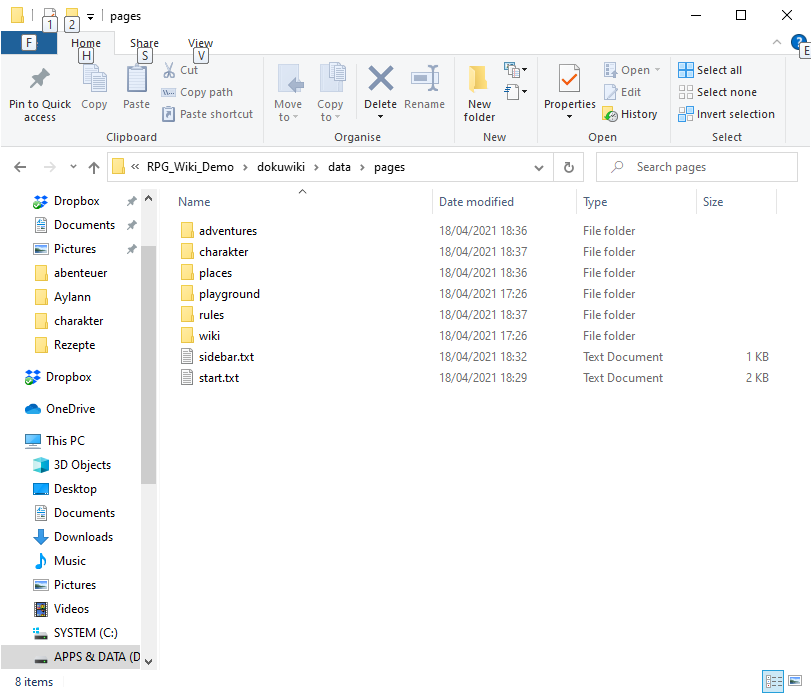Open Rezepte in navigation pane
Screen dimensions: 811x694
74,345
